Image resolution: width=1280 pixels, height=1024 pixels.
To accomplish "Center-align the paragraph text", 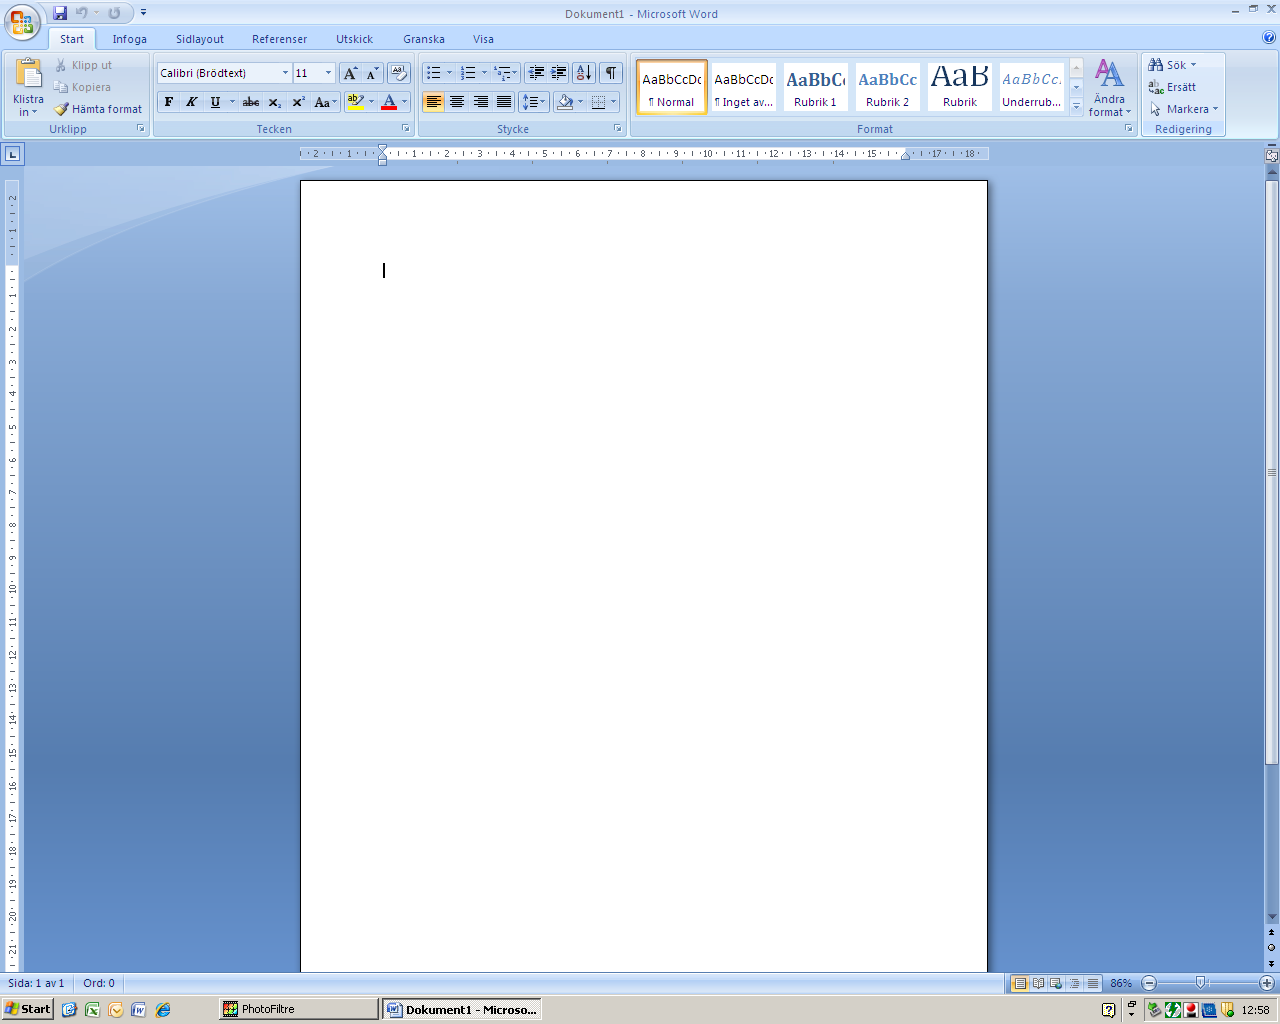I will click(457, 102).
